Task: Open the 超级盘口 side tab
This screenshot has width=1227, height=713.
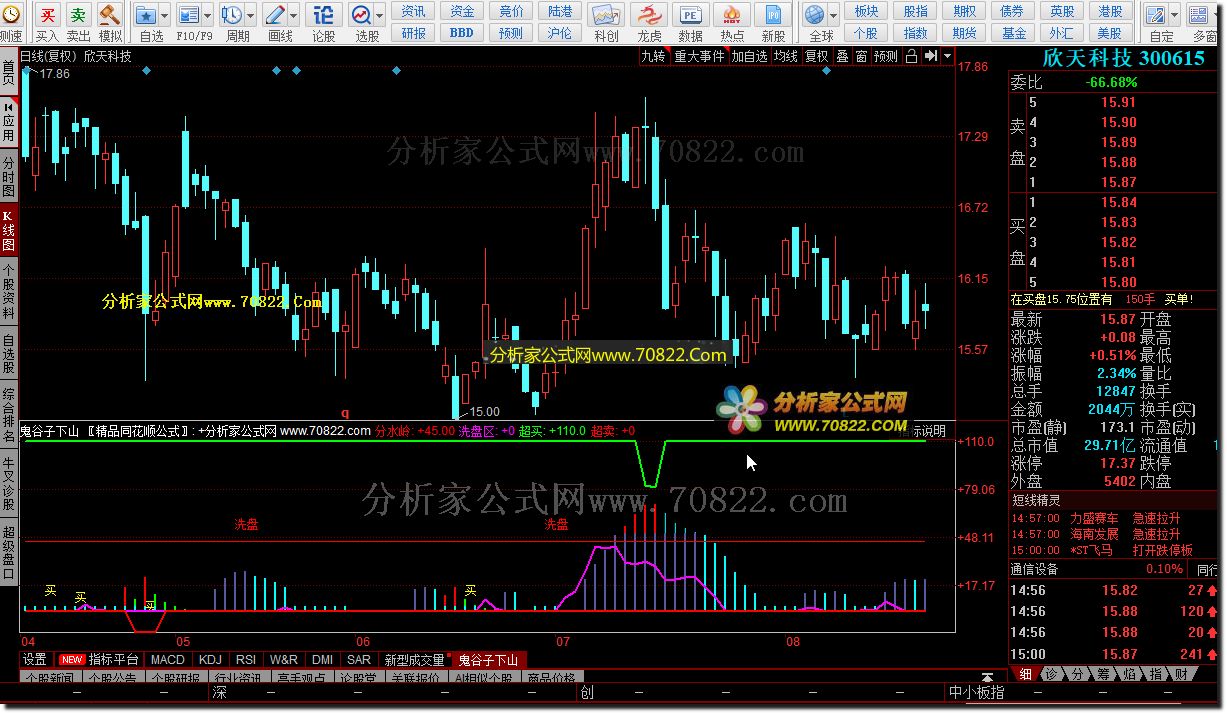Action: pyautogui.click(x=9, y=553)
